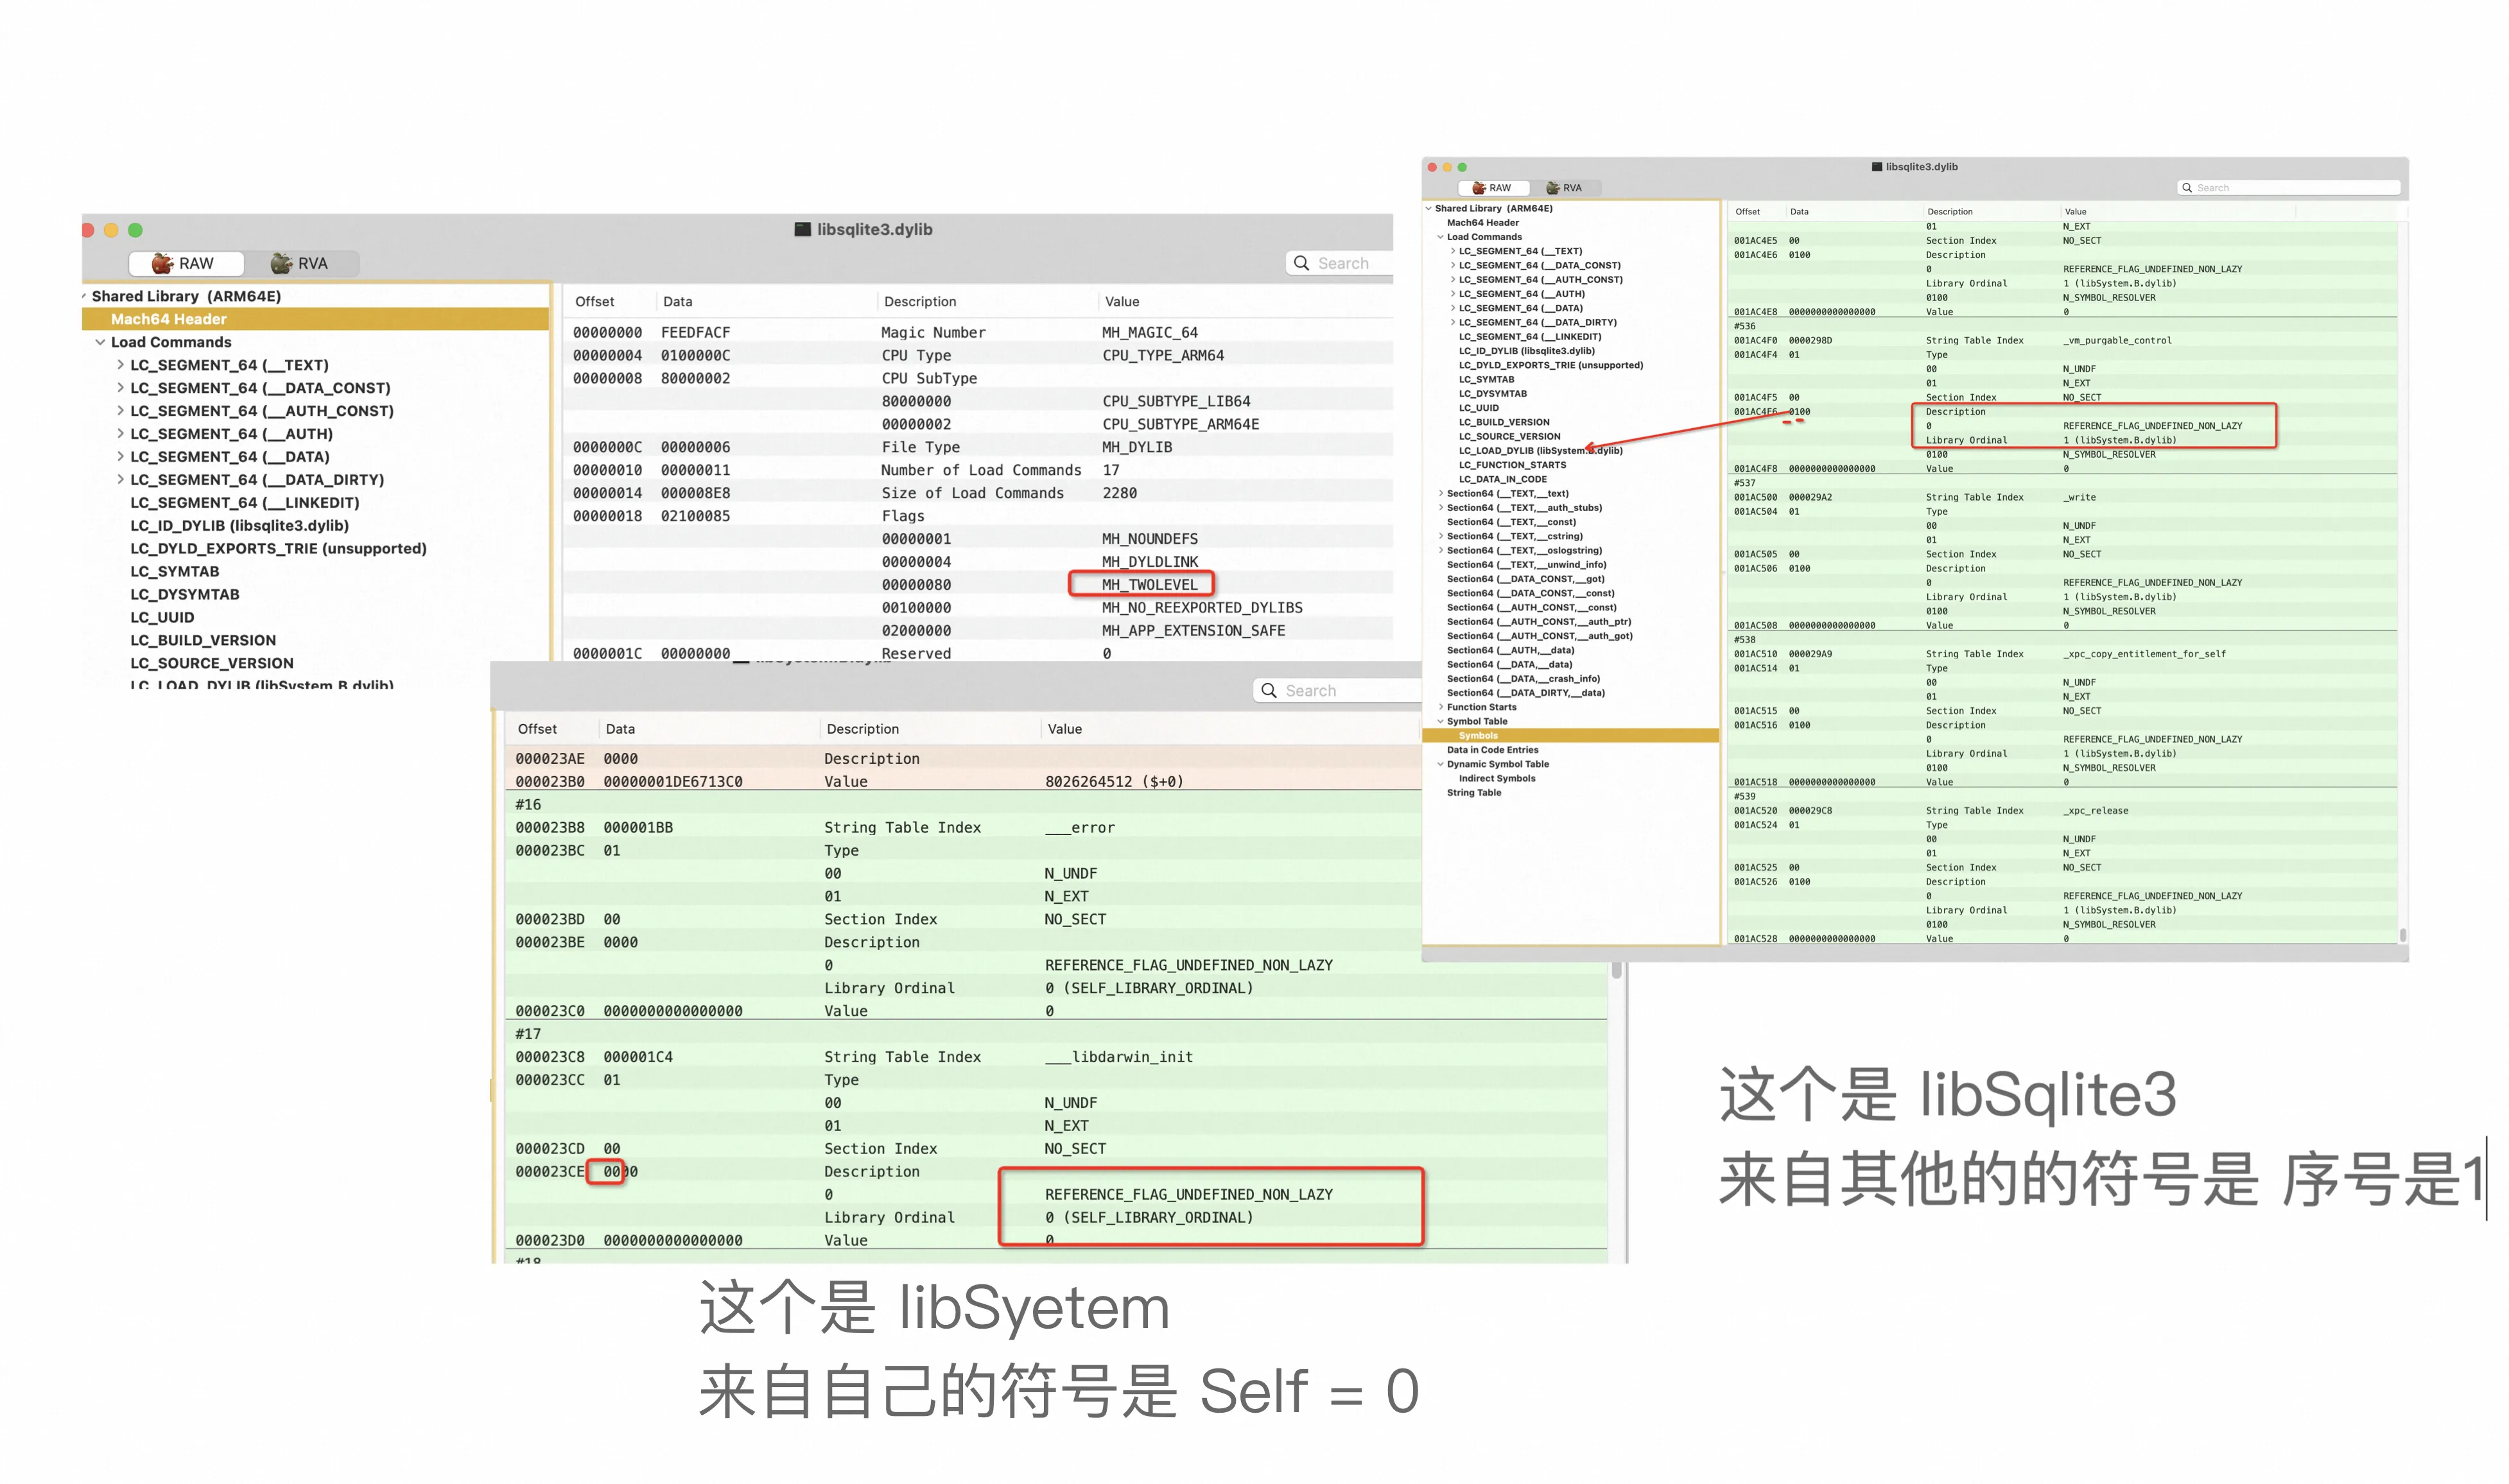Screen dimensions: 2509x1484
Task: Click the MH_TWOLEVEL flag value
Action: pos(1149,585)
